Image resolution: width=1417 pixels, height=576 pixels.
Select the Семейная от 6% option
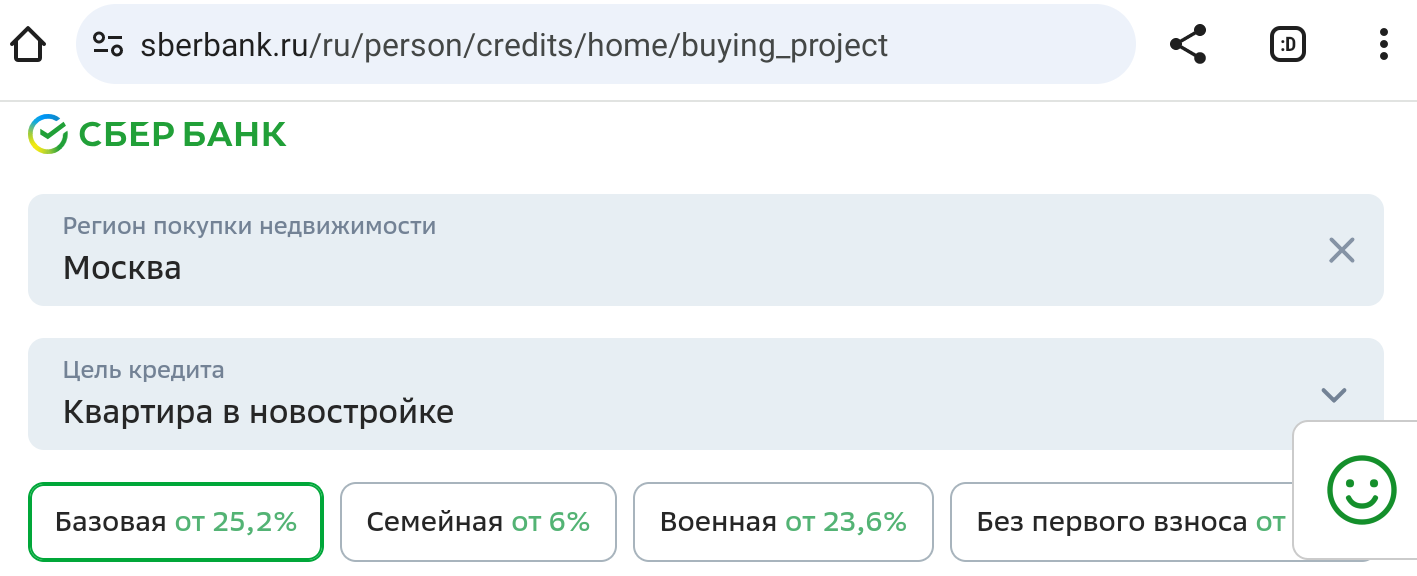478,522
